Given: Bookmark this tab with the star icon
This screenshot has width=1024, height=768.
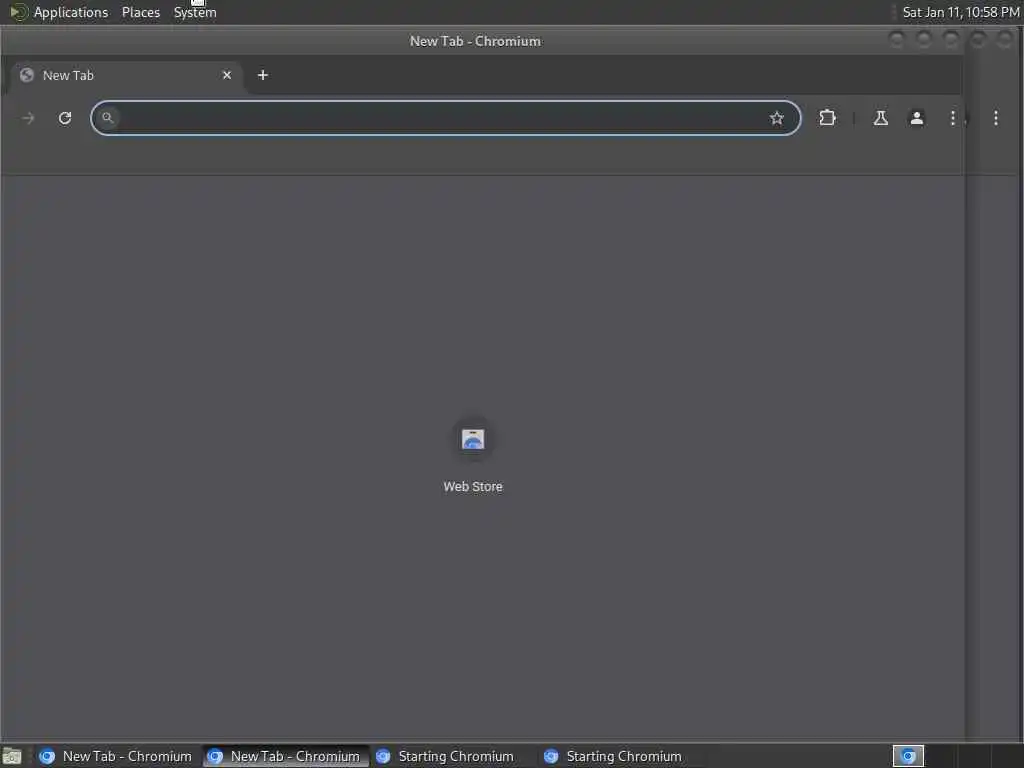Looking at the screenshot, I should [776, 118].
